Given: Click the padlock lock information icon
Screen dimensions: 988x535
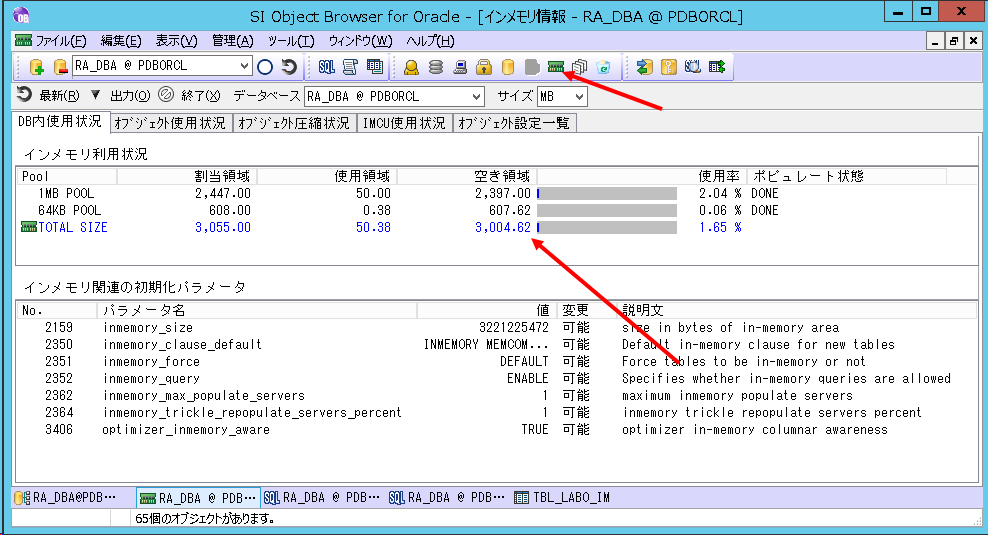Looking at the screenshot, I should click(484, 67).
